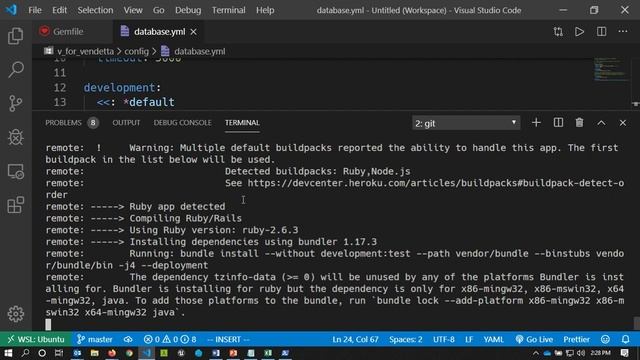Viewport: 640px width, 360px height.
Task: Click WSL: Ubuntu remote indicator
Action: (36, 339)
